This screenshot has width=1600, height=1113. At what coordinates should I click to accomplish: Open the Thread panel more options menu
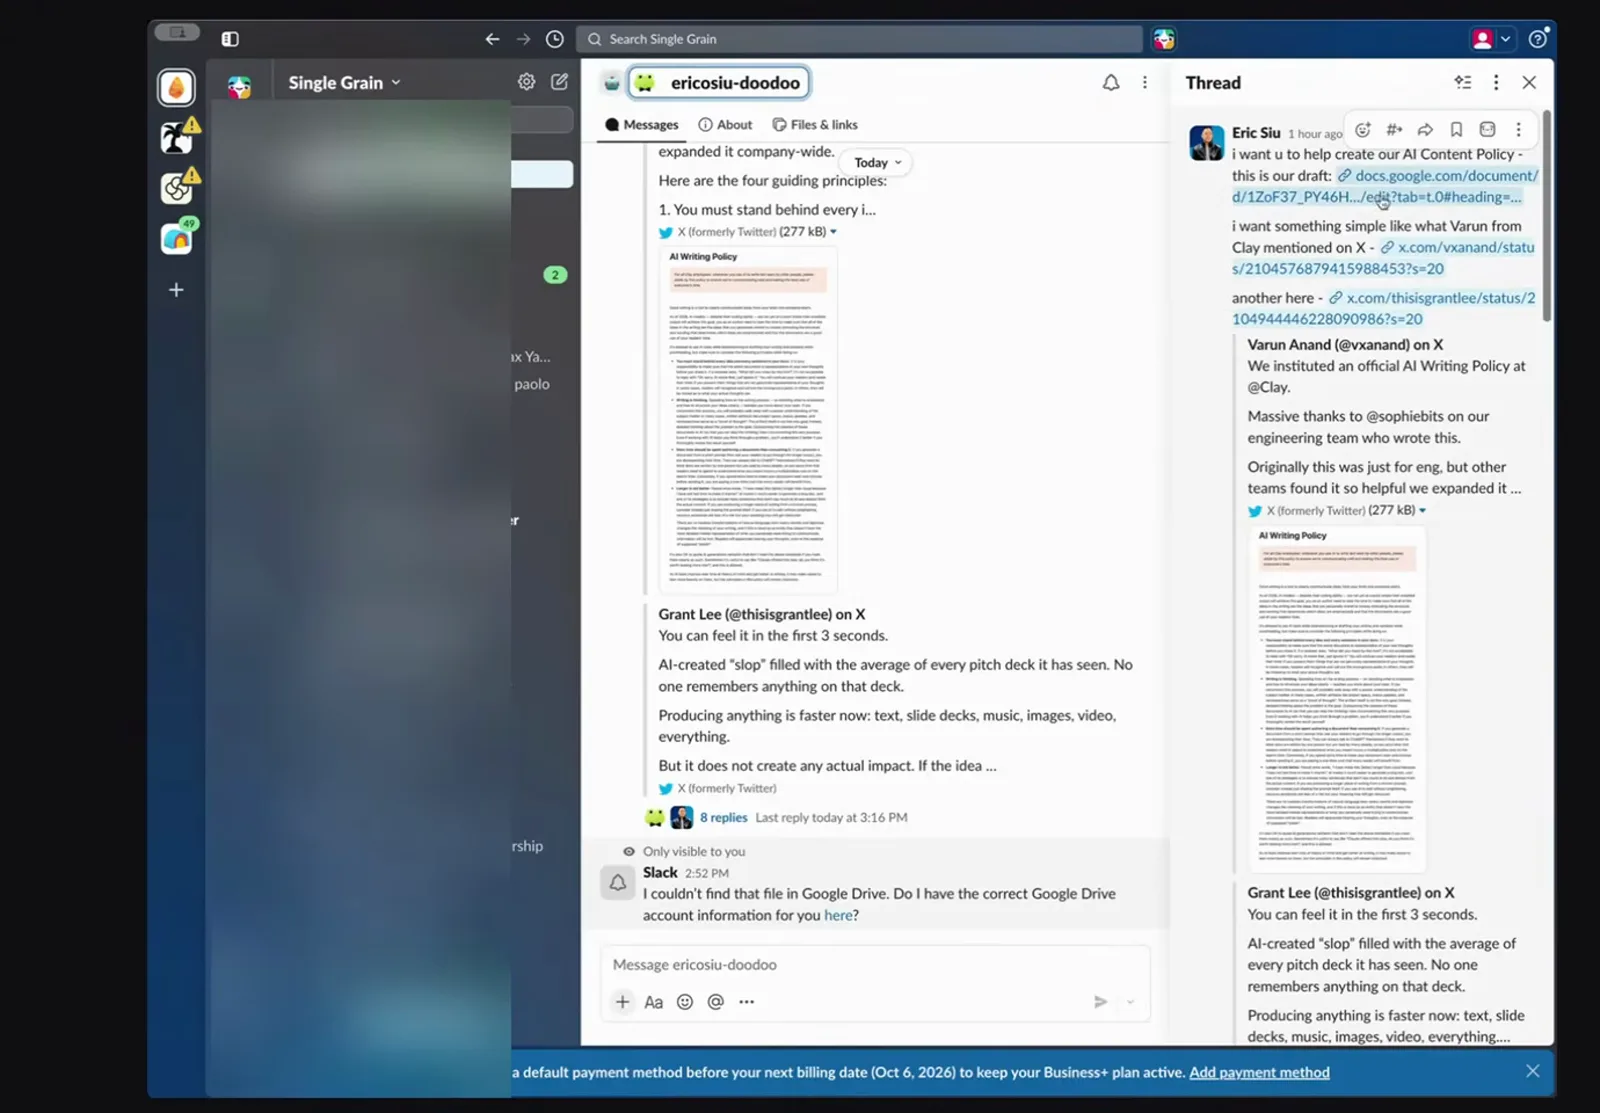1496,82
